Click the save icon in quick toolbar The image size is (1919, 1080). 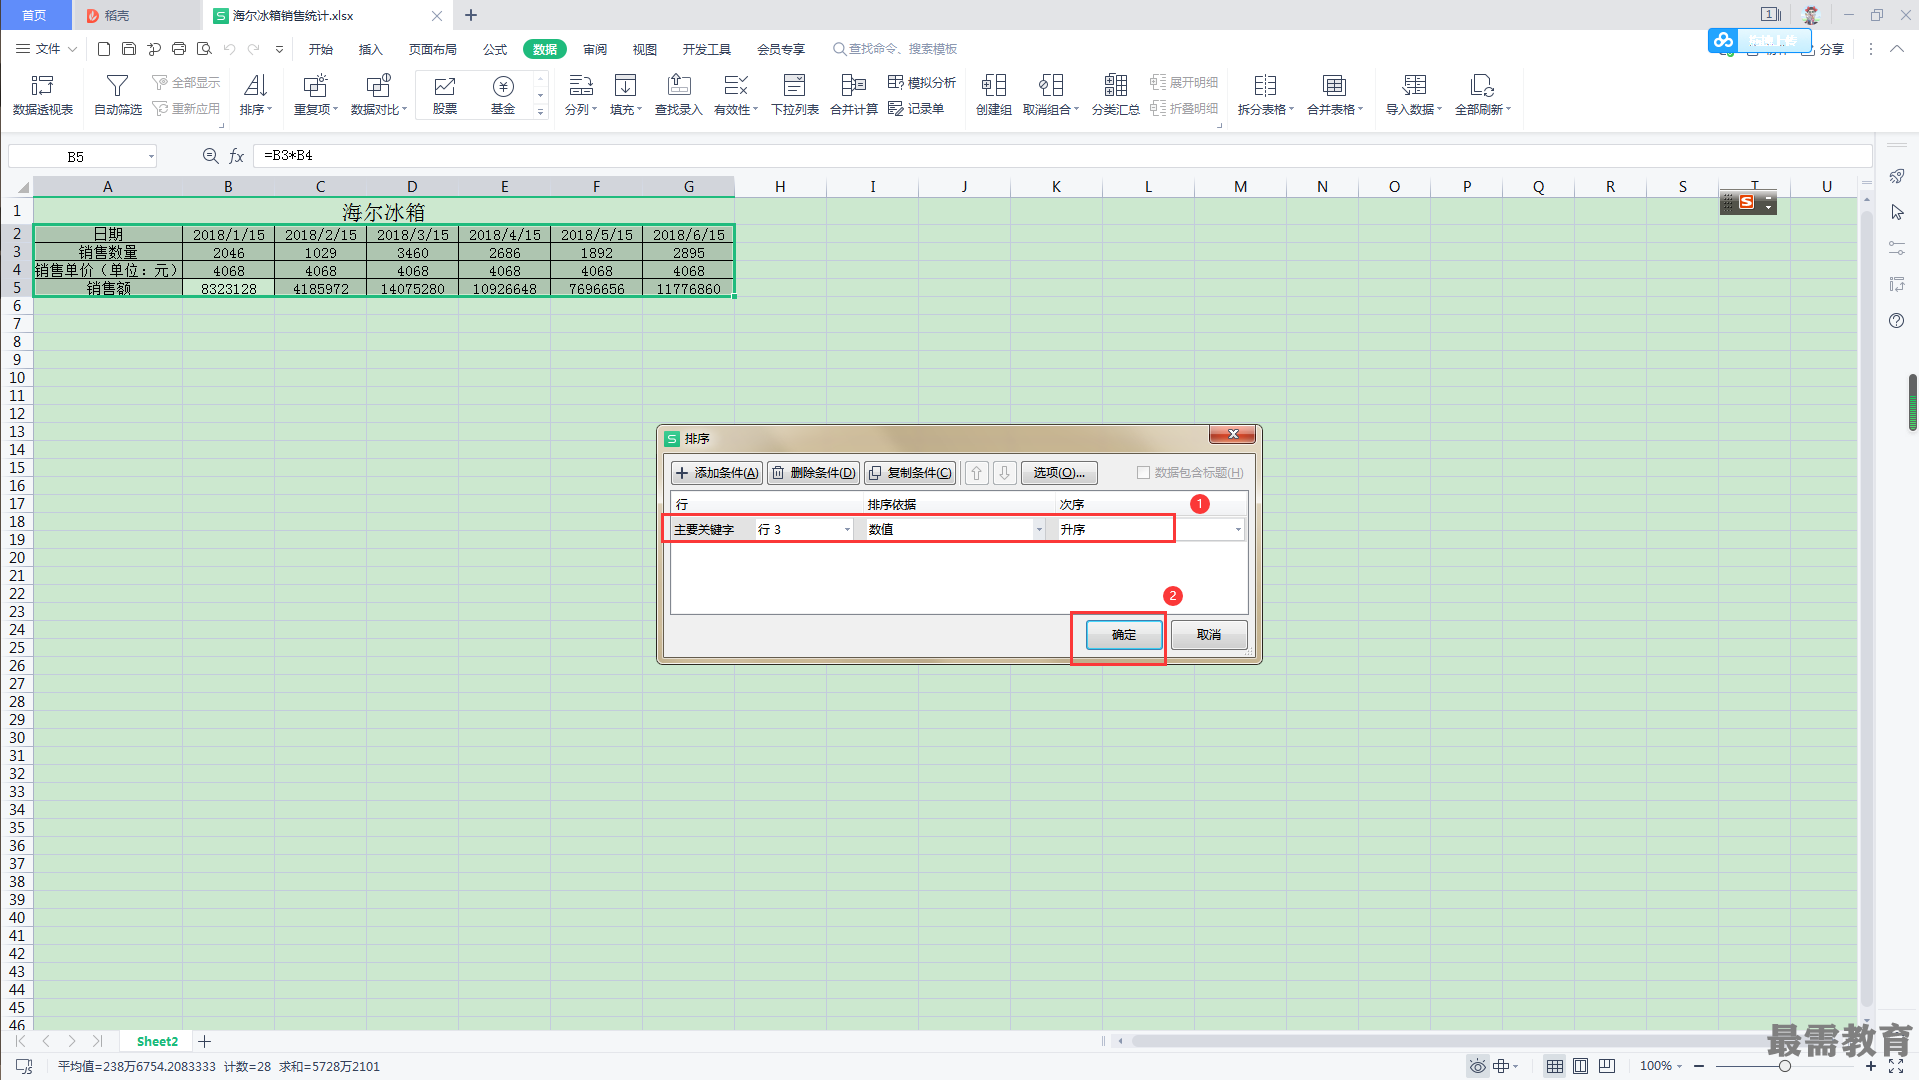tap(129, 48)
